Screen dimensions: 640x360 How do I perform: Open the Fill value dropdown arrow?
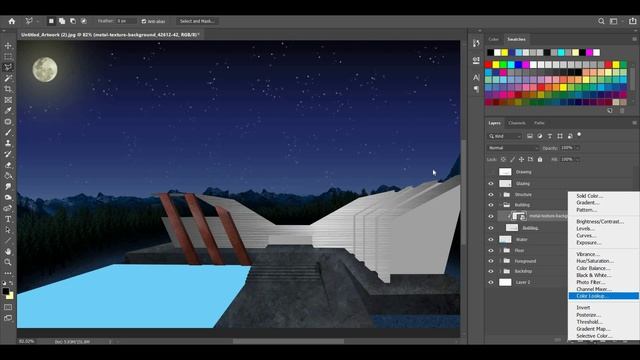578,160
